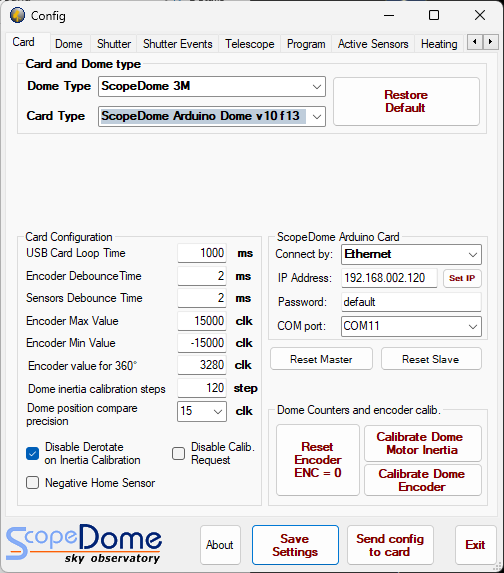The image size is (504, 573).
Task: Go to the Shutter Events tab
Action: point(178,44)
